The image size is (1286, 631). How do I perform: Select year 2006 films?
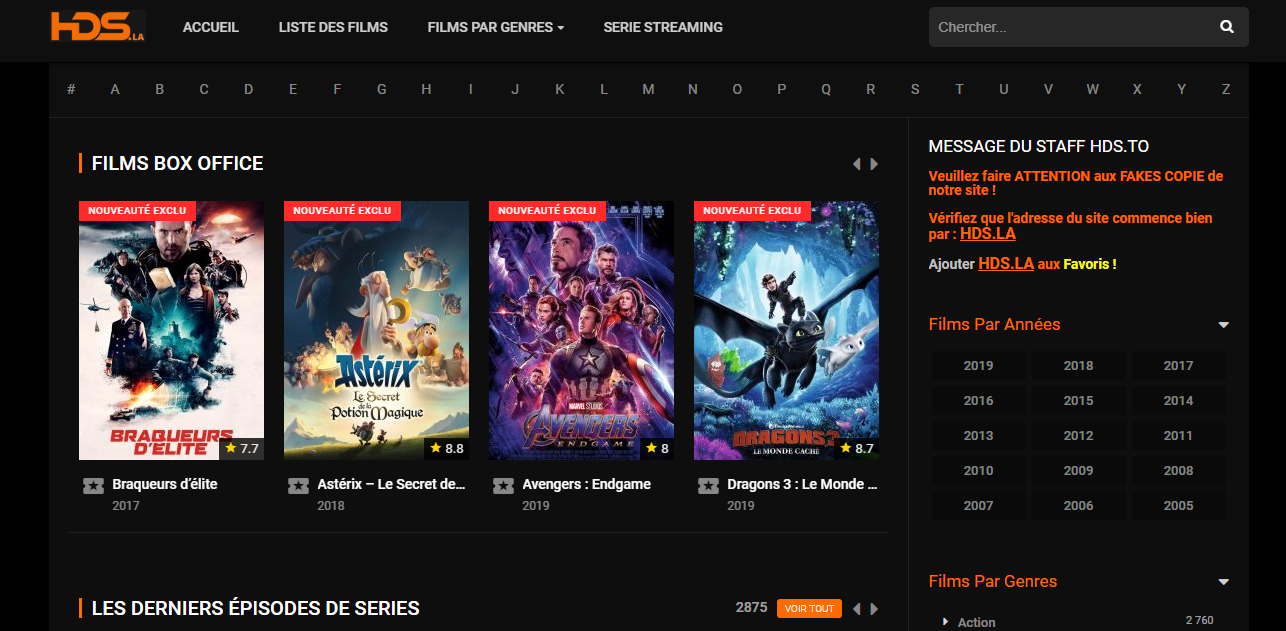pyautogui.click(x=1078, y=506)
